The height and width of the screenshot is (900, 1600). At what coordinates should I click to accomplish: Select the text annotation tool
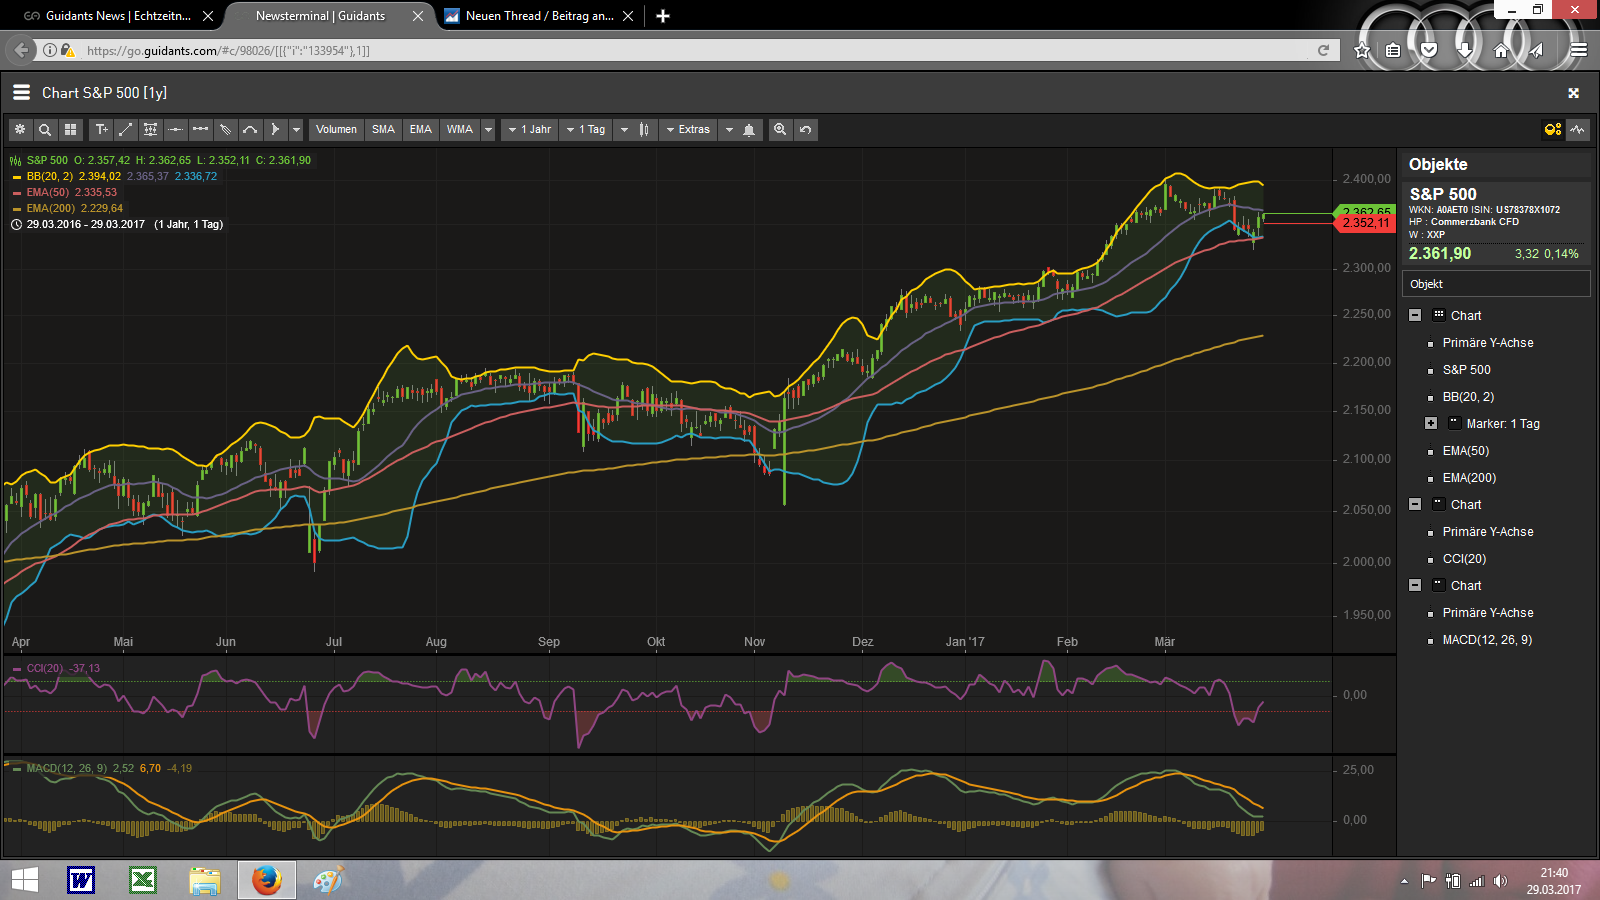101,129
